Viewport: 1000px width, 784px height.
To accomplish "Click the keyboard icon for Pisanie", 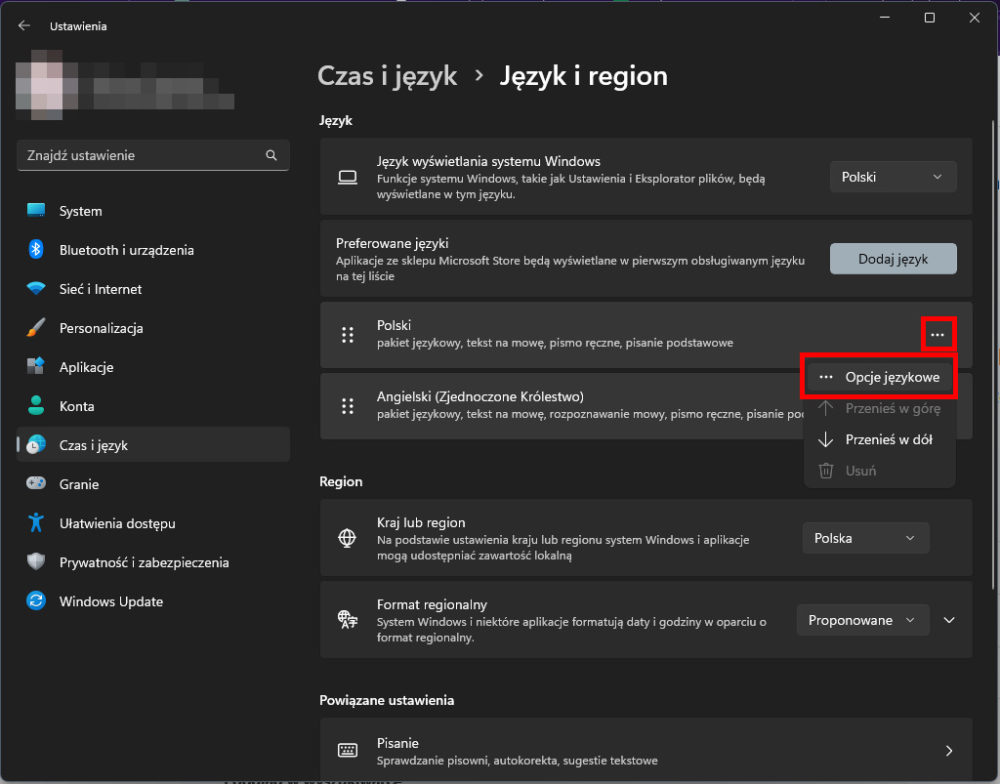I will pyautogui.click(x=347, y=750).
